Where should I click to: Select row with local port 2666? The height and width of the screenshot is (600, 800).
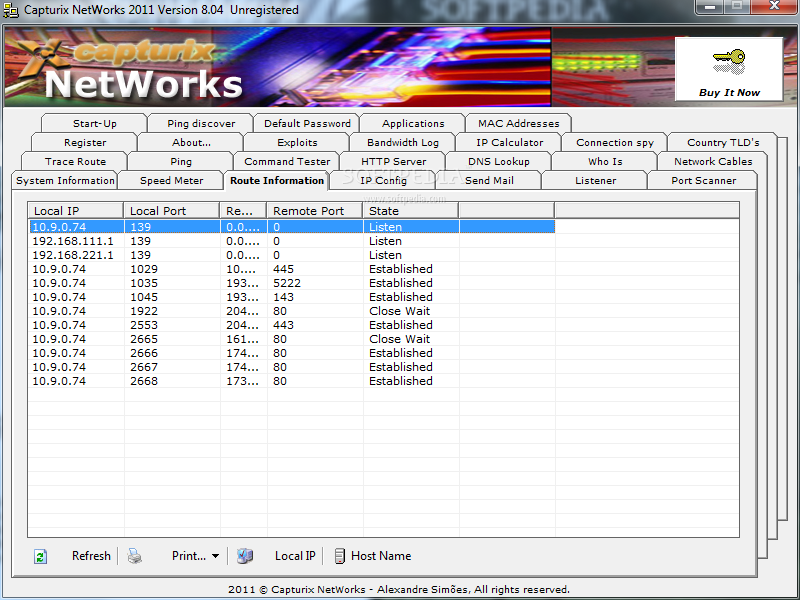coord(292,353)
